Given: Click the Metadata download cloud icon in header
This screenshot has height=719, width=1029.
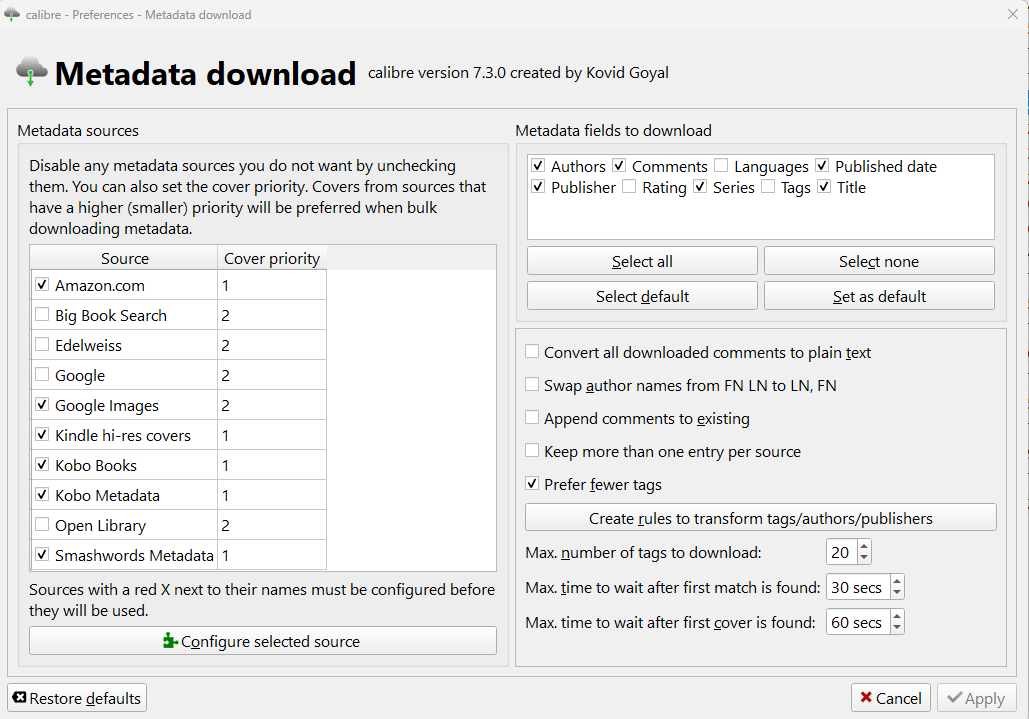Looking at the screenshot, I should point(32,72).
